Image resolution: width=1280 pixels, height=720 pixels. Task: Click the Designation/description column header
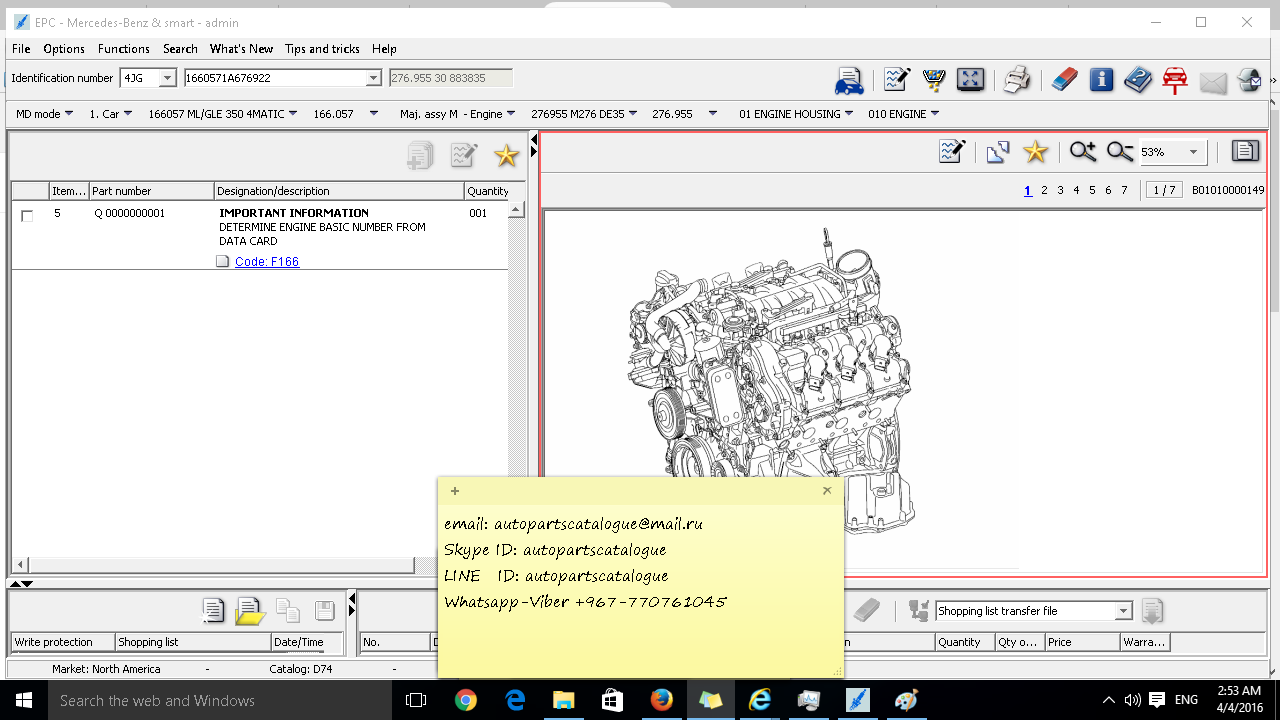pyautogui.click(x=339, y=191)
